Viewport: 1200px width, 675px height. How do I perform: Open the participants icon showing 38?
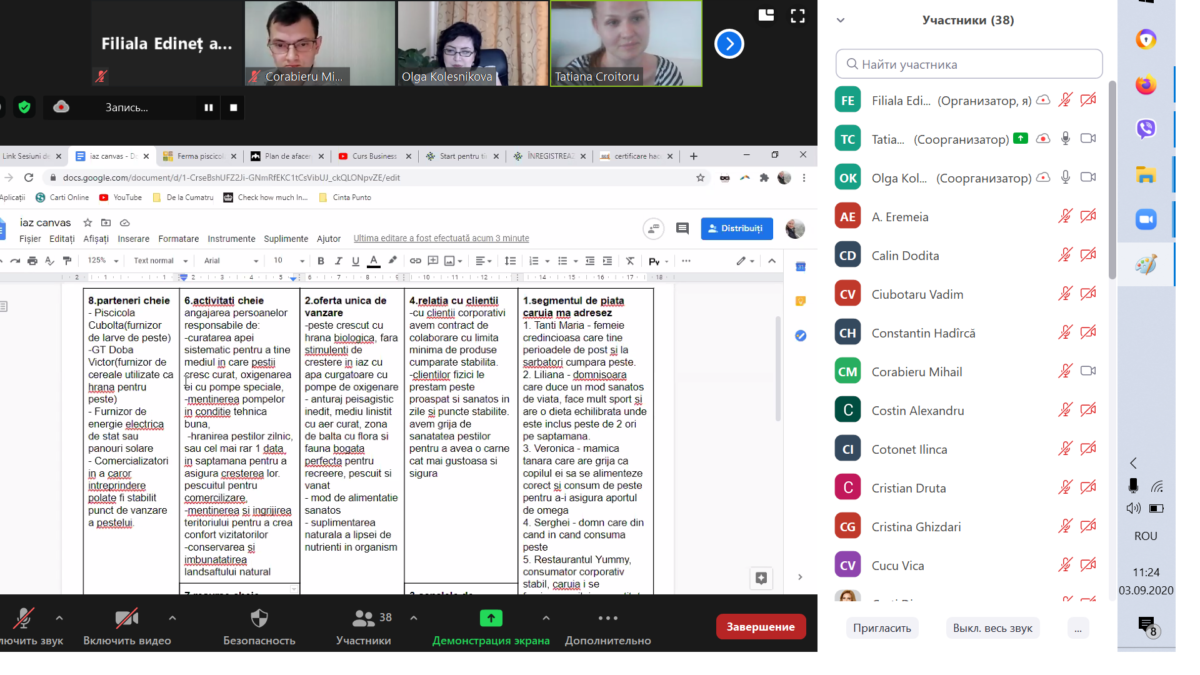pos(363,618)
